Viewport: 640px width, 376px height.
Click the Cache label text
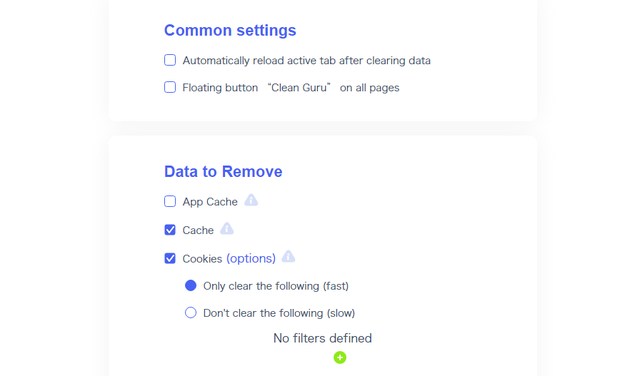point(198,230)
